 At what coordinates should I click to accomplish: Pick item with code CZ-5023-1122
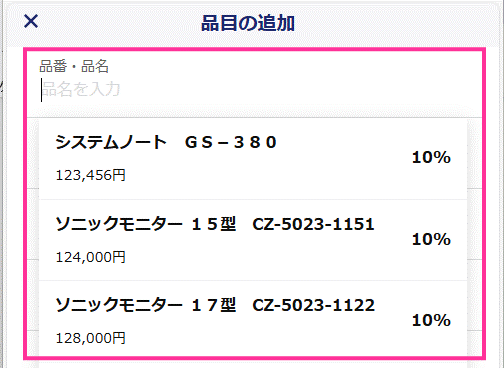point(313,305)
